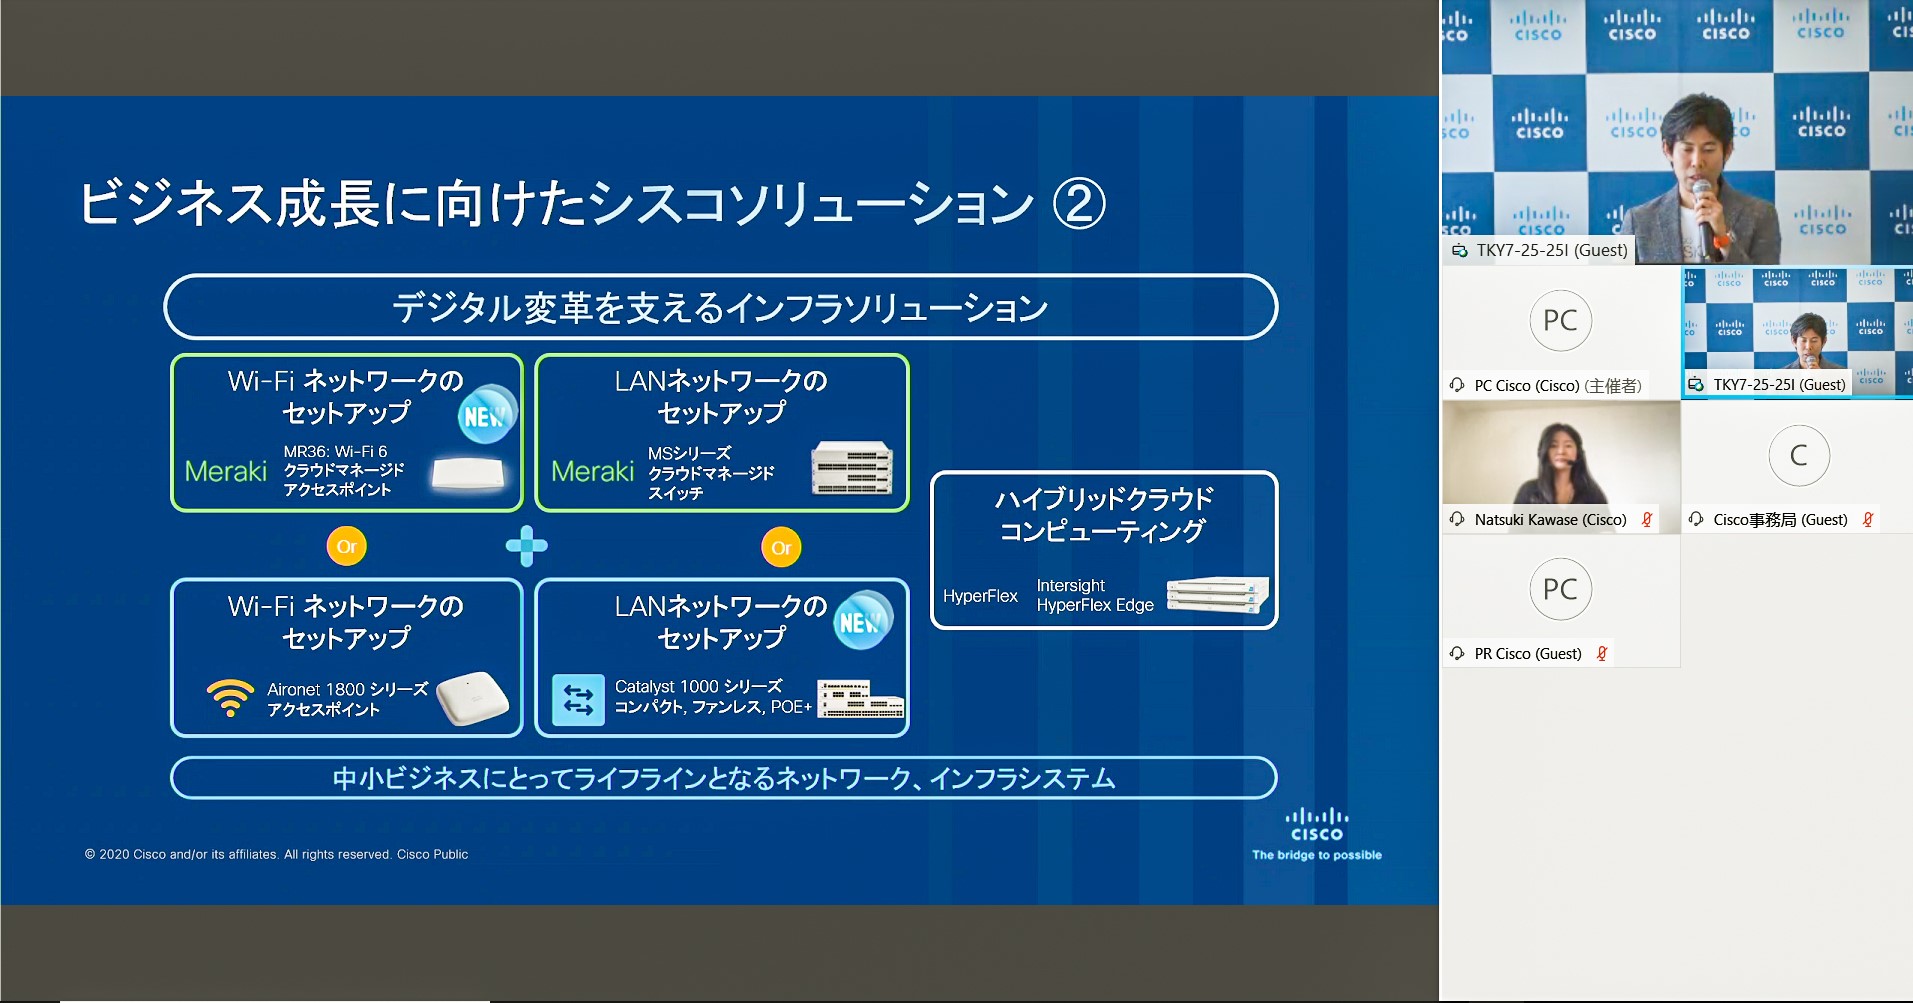Screen dimensions: 1913x1003
Task: Click the copyright 2020 Cisco footer text
Action: click(x=276, y=854)
